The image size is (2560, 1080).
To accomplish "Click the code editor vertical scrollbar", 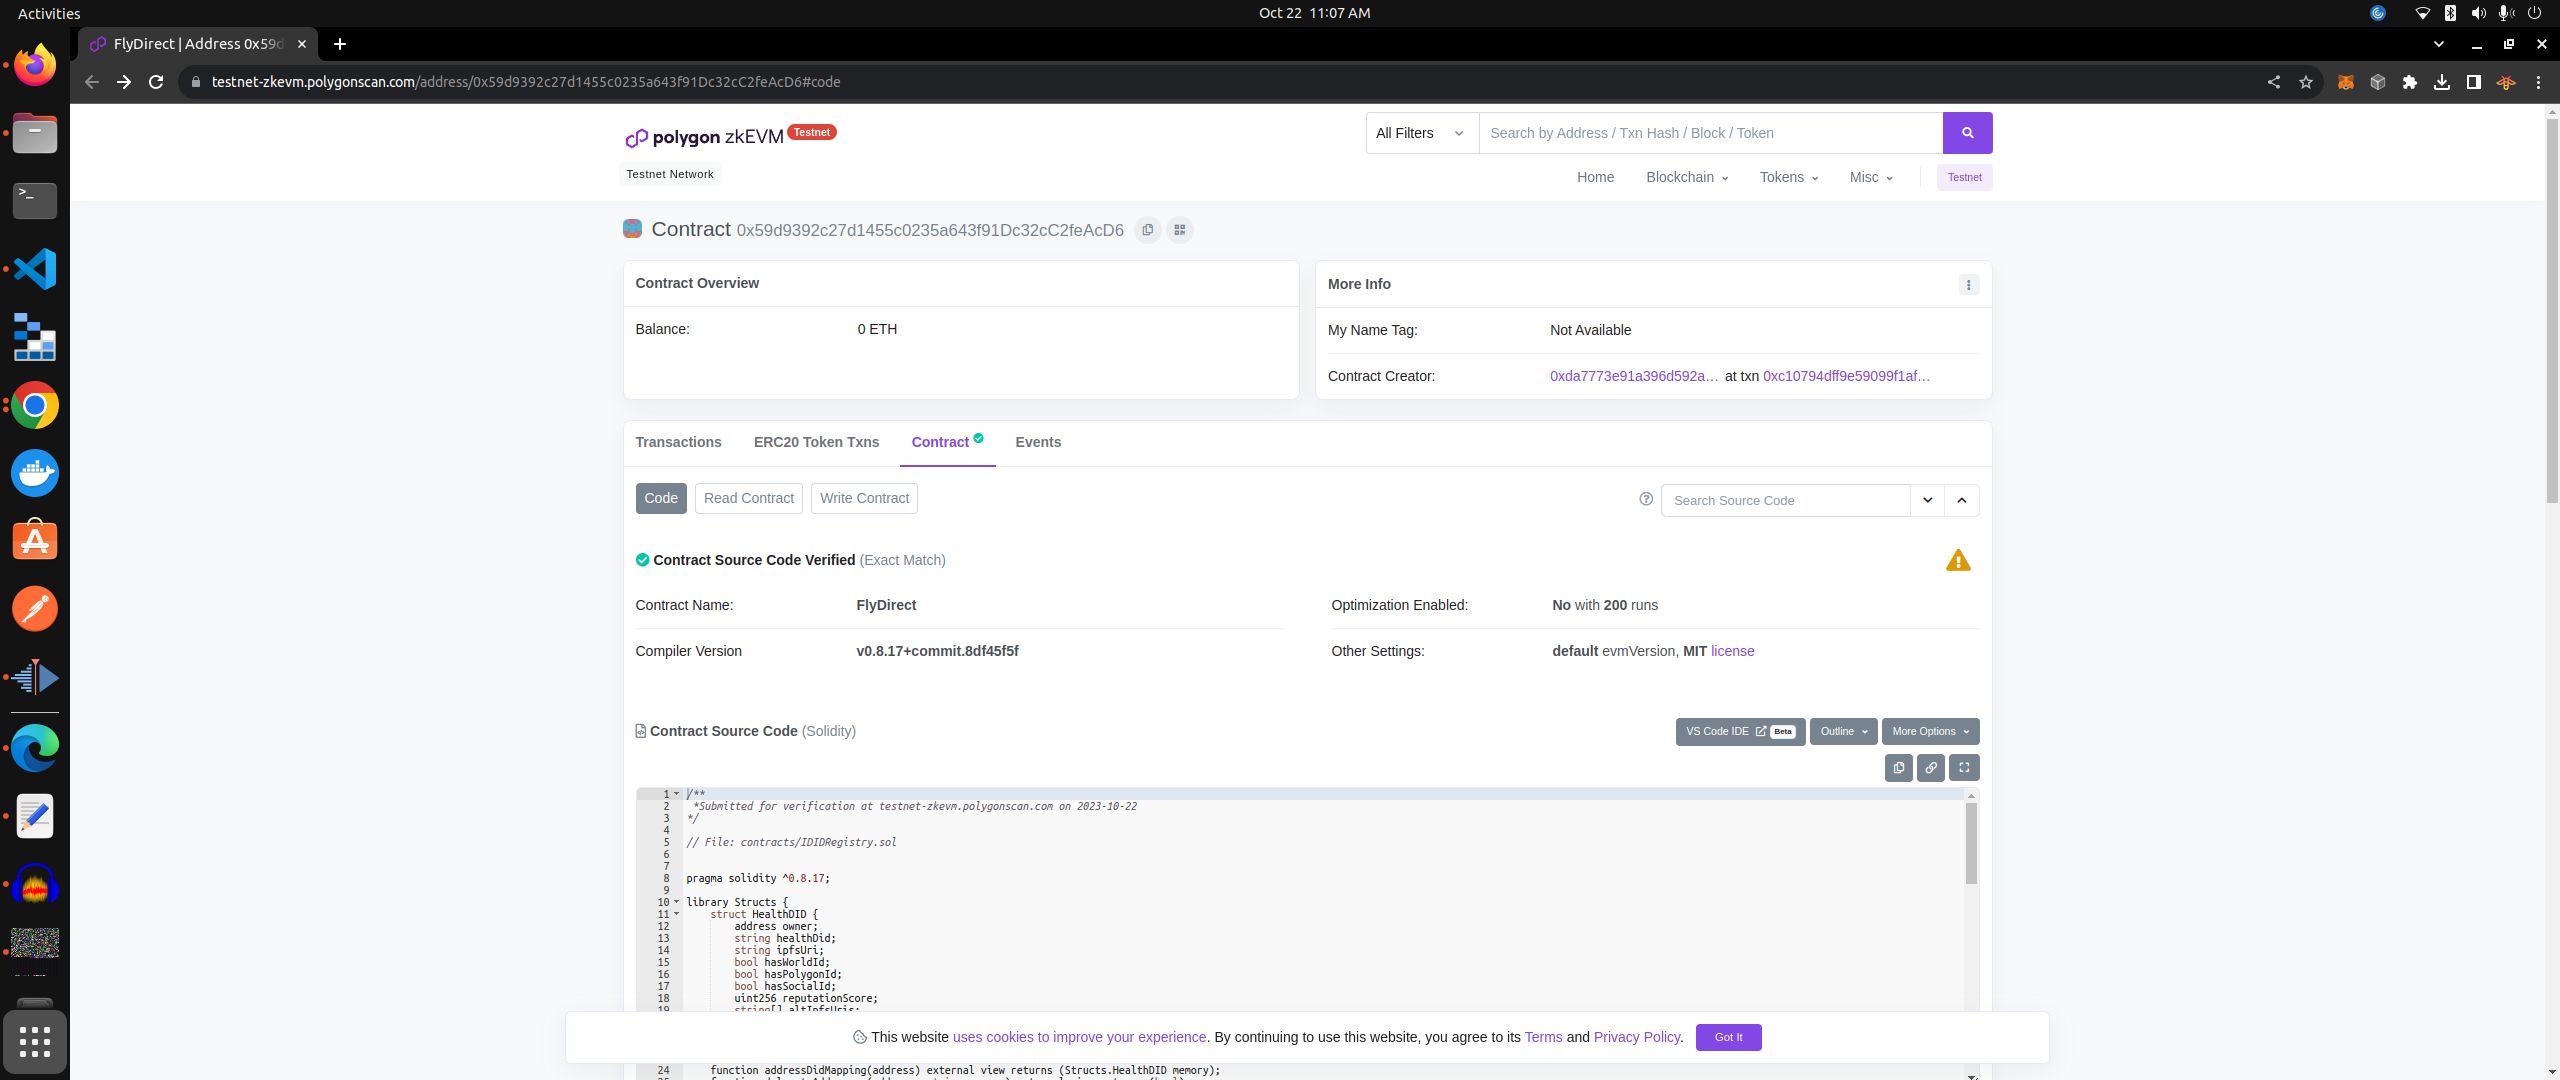I will click(1971, 843).
